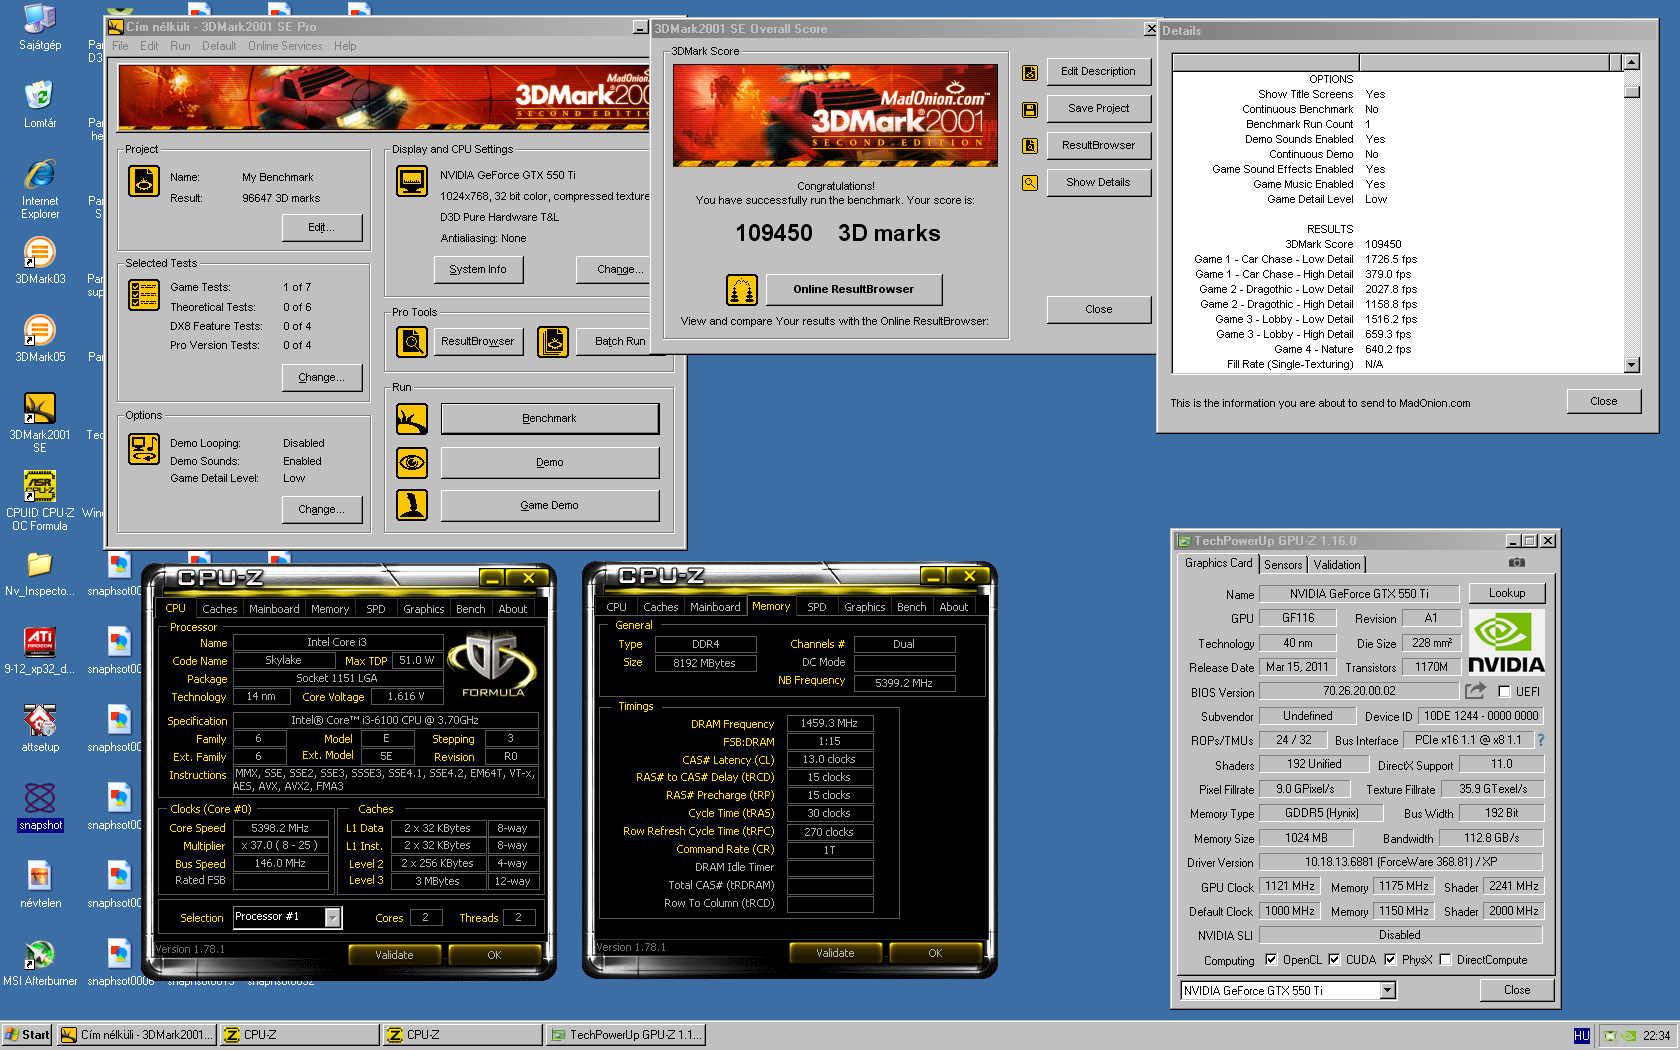The image size is (1680, 1050).
Task: Click GPU-Z screenshot camera icon
Action: pyautogui.click(x=1517, y=563)
